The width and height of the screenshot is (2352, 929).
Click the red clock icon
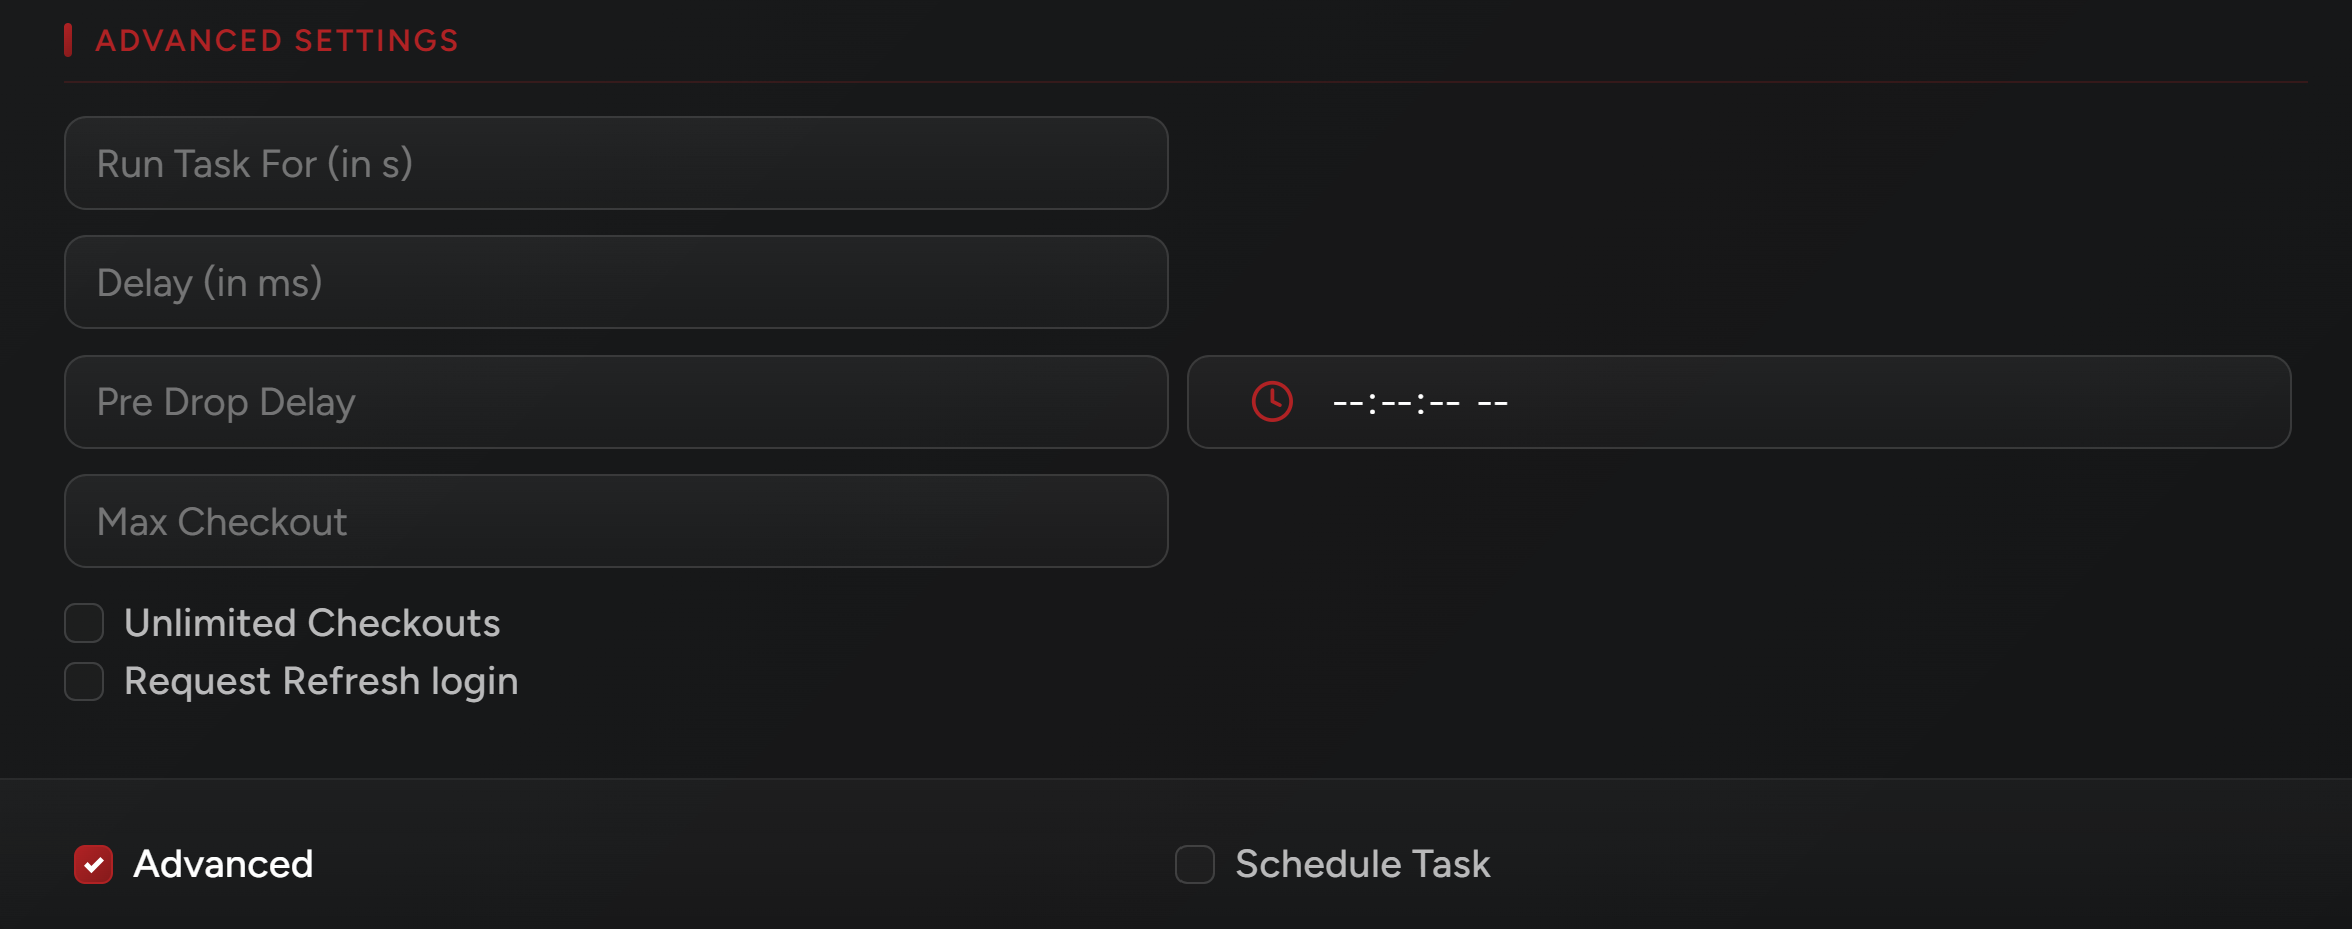click(1272, 402)
